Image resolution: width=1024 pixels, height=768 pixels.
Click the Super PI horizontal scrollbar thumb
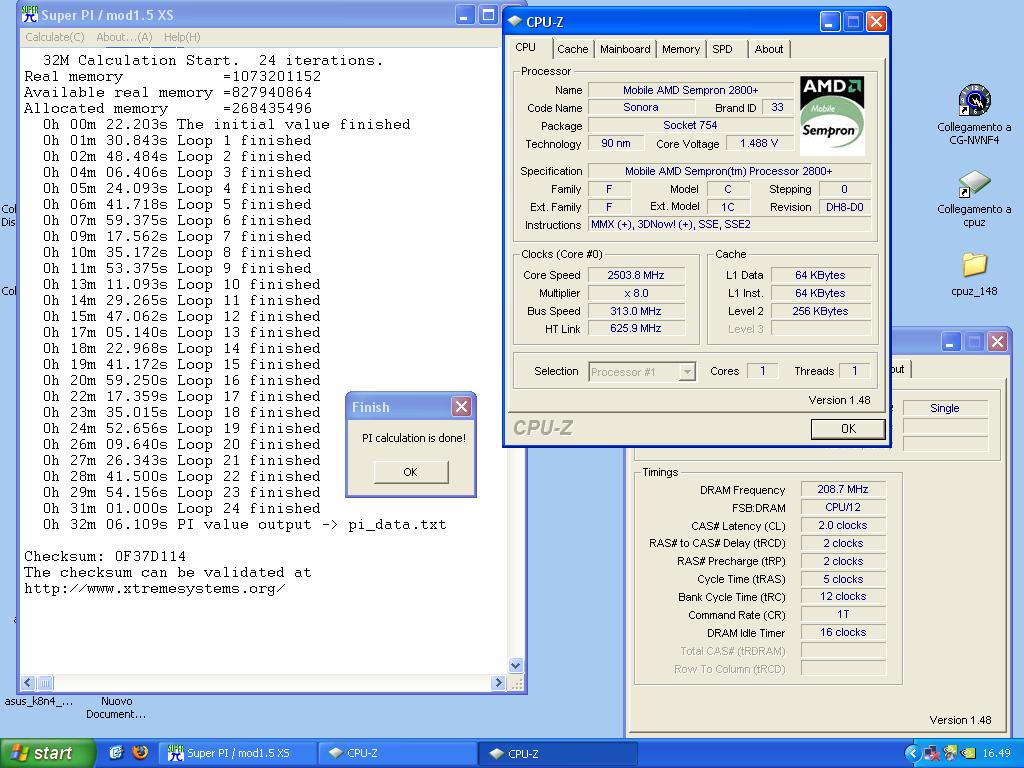[44, 682]
